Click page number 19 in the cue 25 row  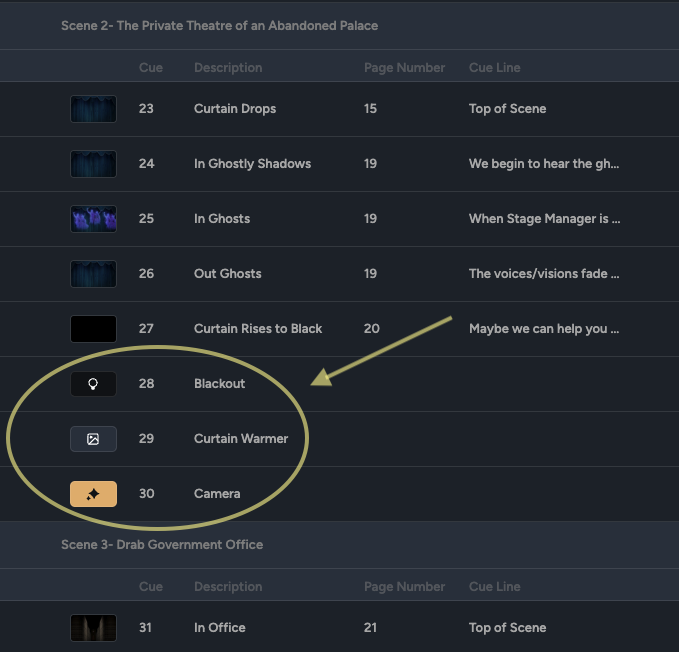pos(370,219)
